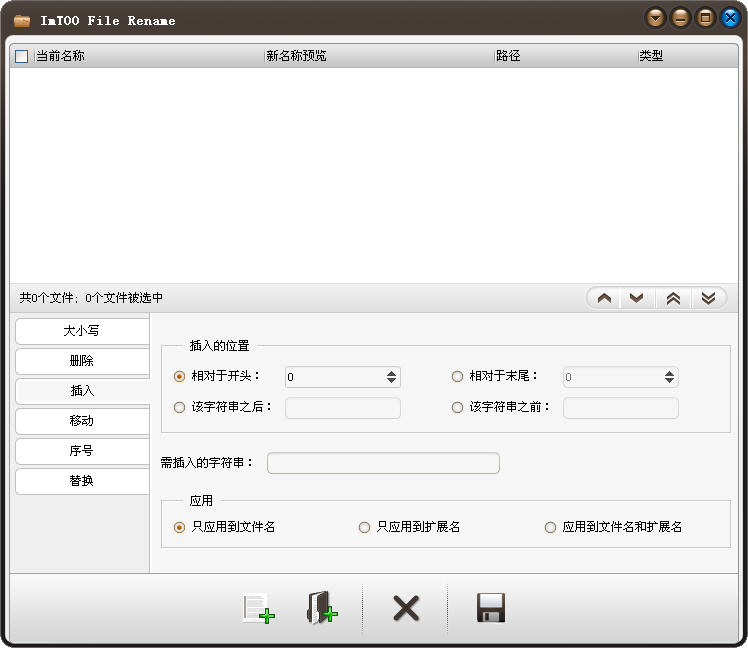Move selected file to top
Image resolution: width=748 pixels, height=648 pixels.
click(x=673, y=299)
